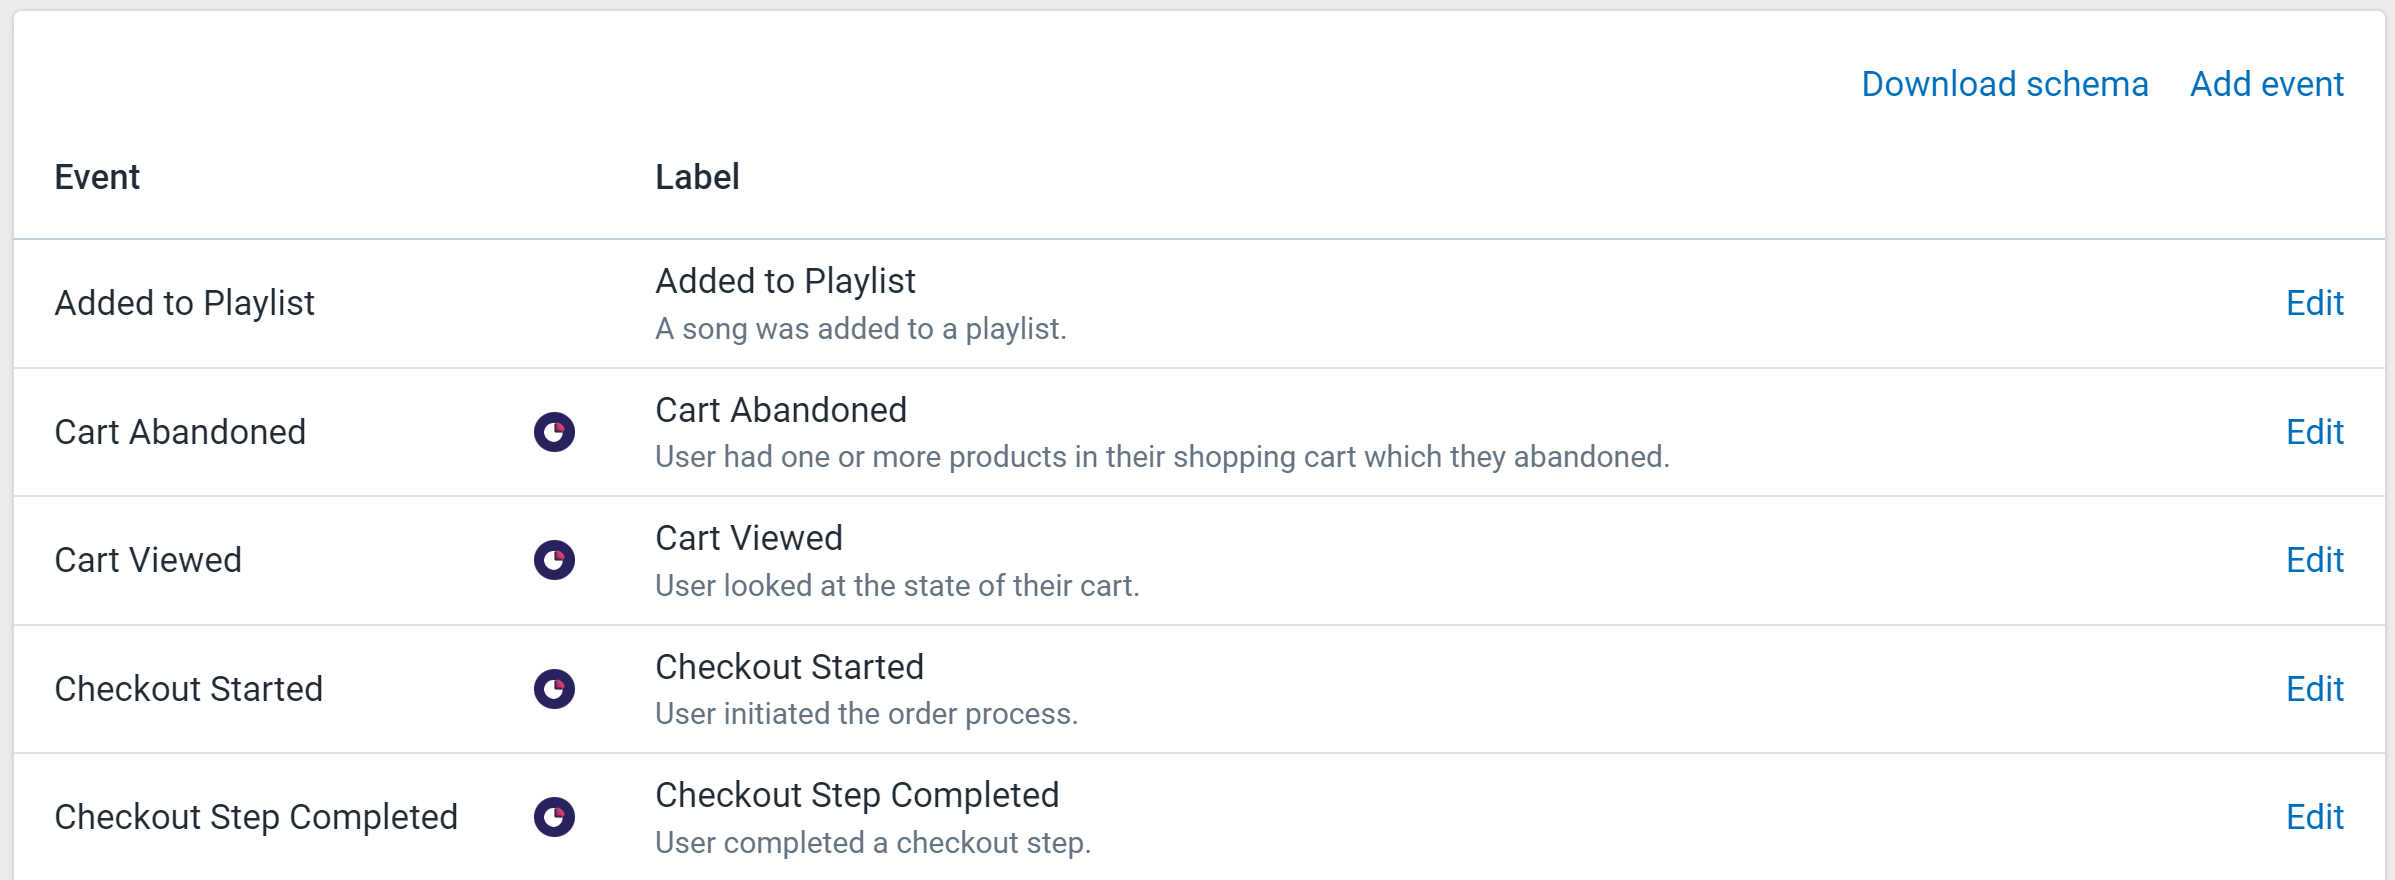
Task: Edit the Cart Abandoned event
Action: coord(2315,432)
